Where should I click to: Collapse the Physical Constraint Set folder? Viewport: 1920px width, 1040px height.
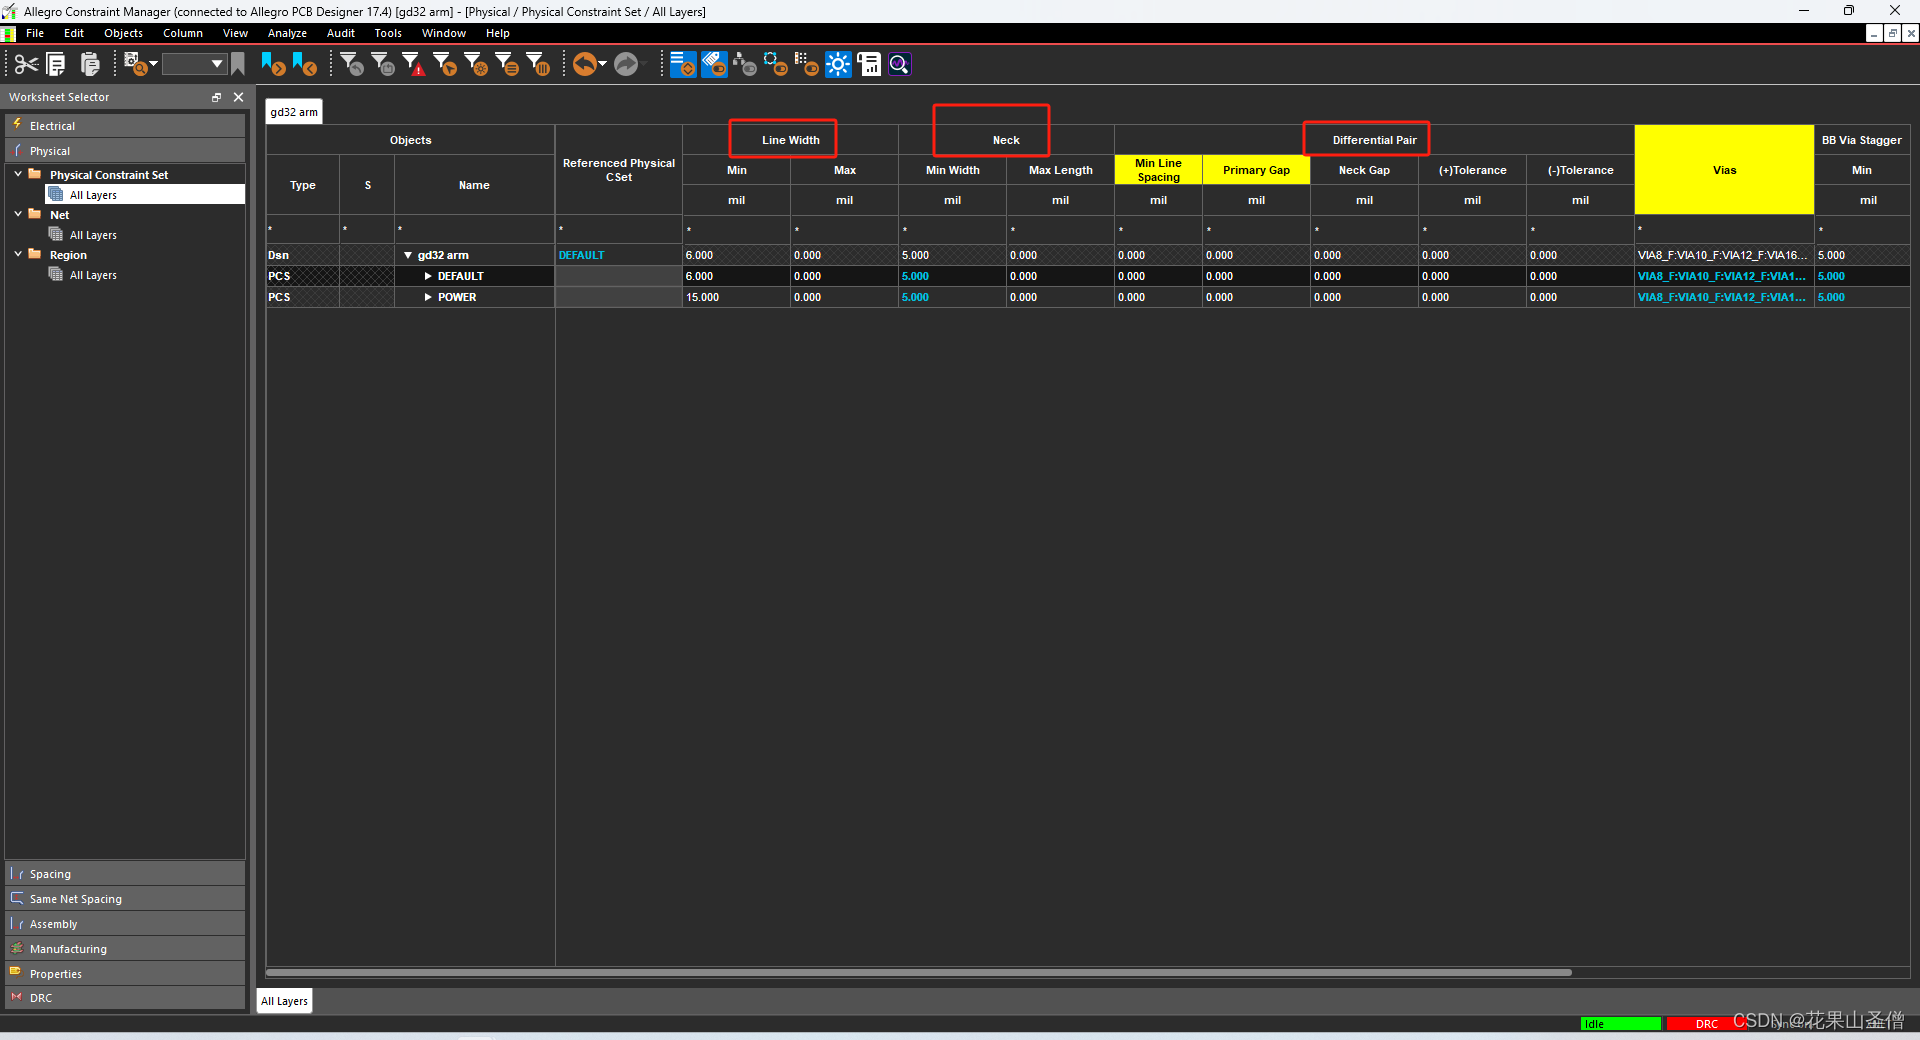[x=18, y=174]
